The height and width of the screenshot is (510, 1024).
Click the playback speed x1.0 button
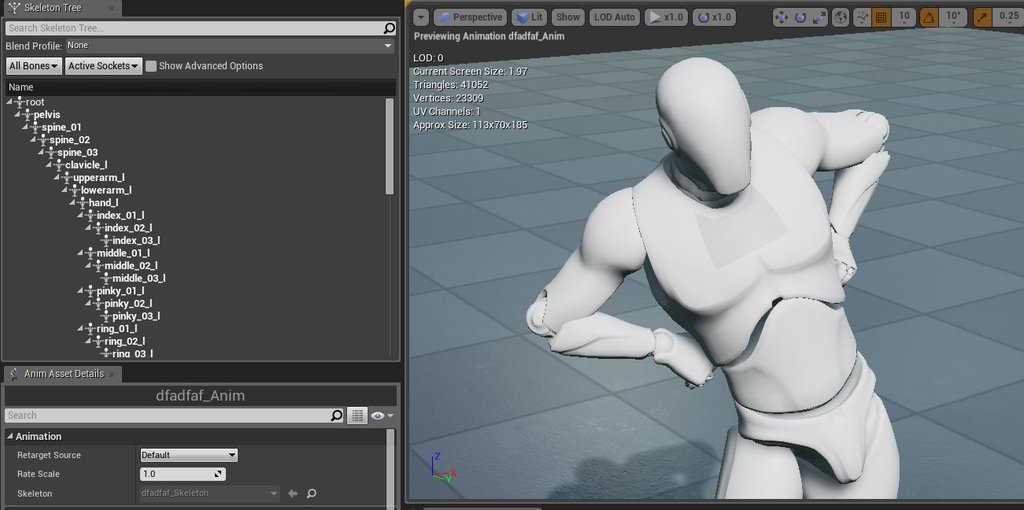[x=666, y=18]
